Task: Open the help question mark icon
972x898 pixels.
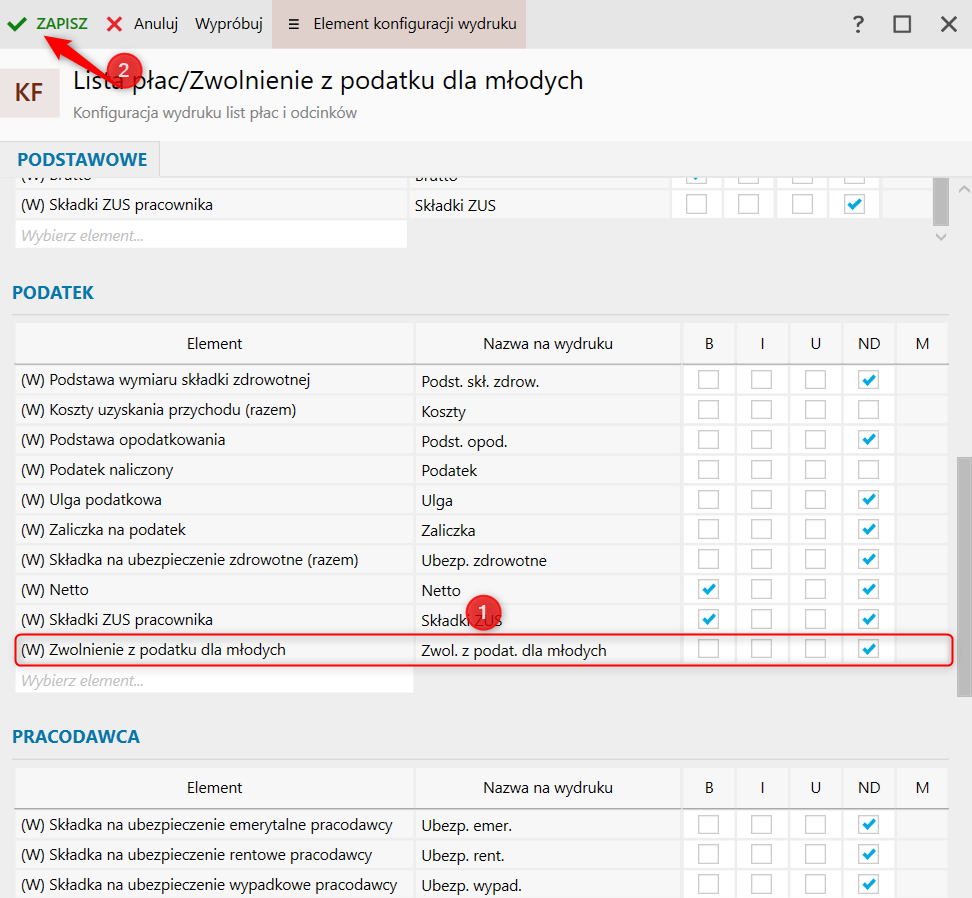Action: 858,24
